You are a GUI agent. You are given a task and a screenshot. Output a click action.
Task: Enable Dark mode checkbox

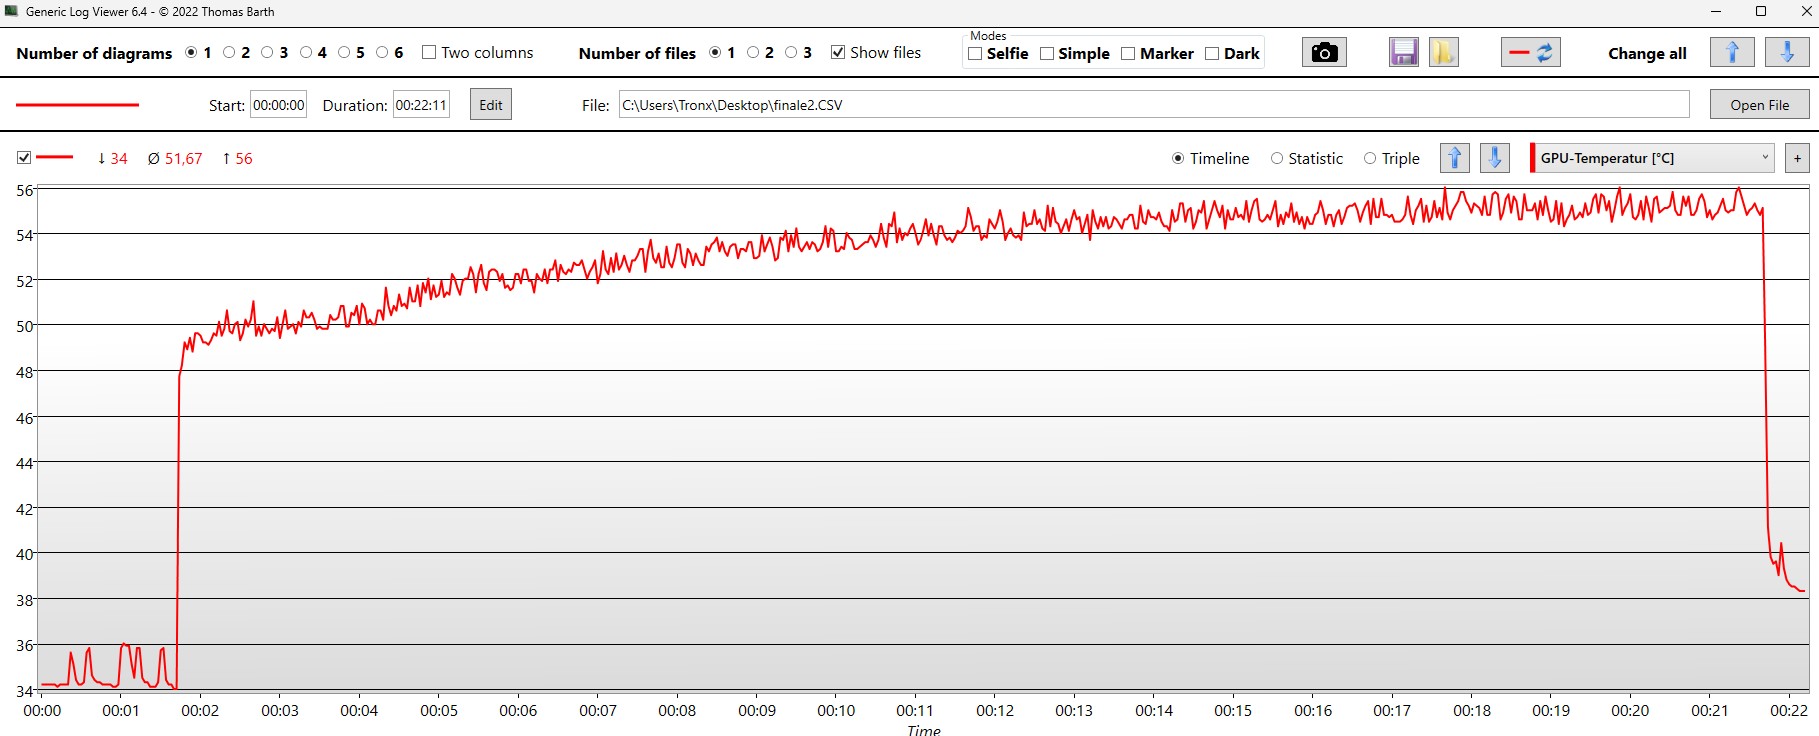click(x=1212, y=54)
